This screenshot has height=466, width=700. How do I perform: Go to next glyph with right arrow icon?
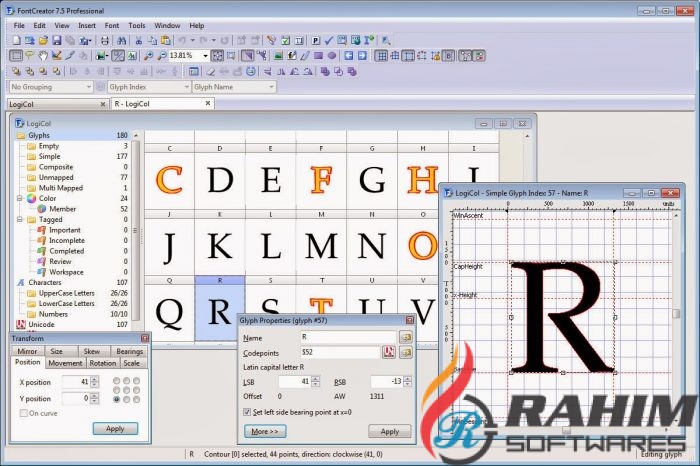362,56
